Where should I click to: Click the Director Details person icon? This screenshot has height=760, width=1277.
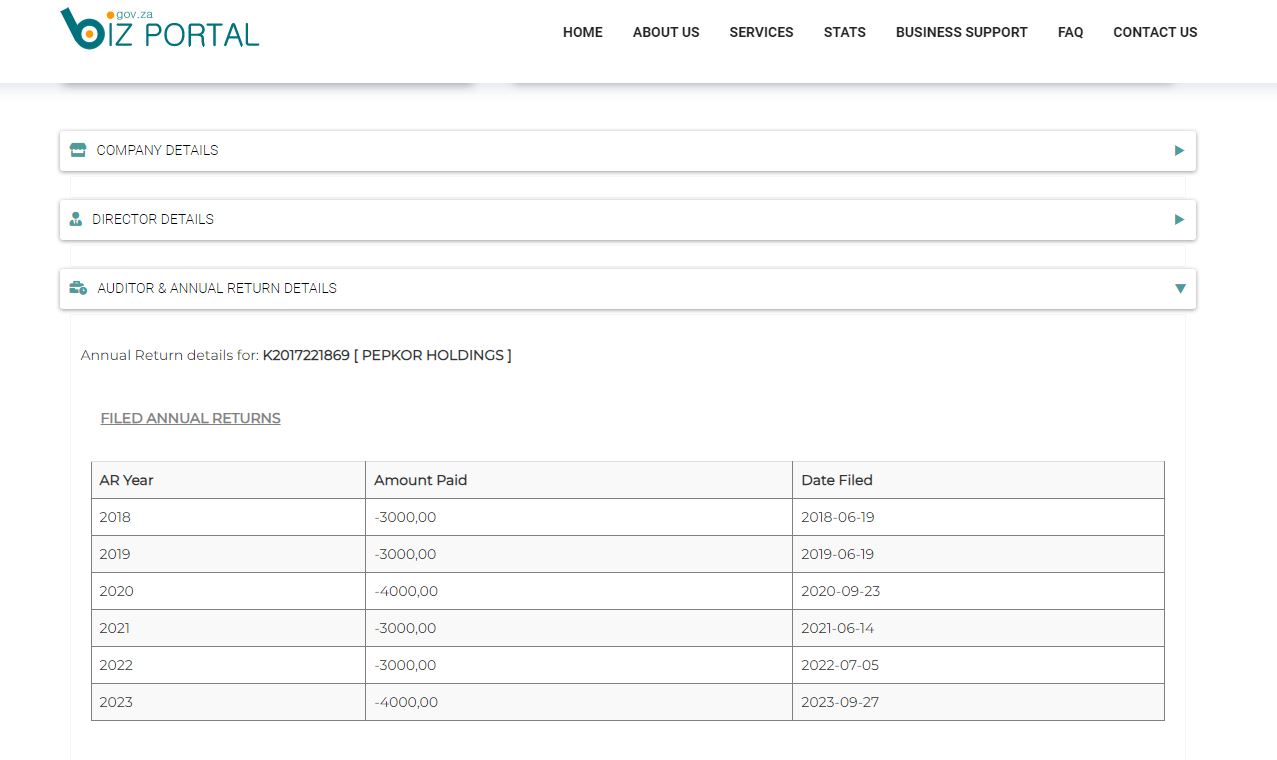76,219
